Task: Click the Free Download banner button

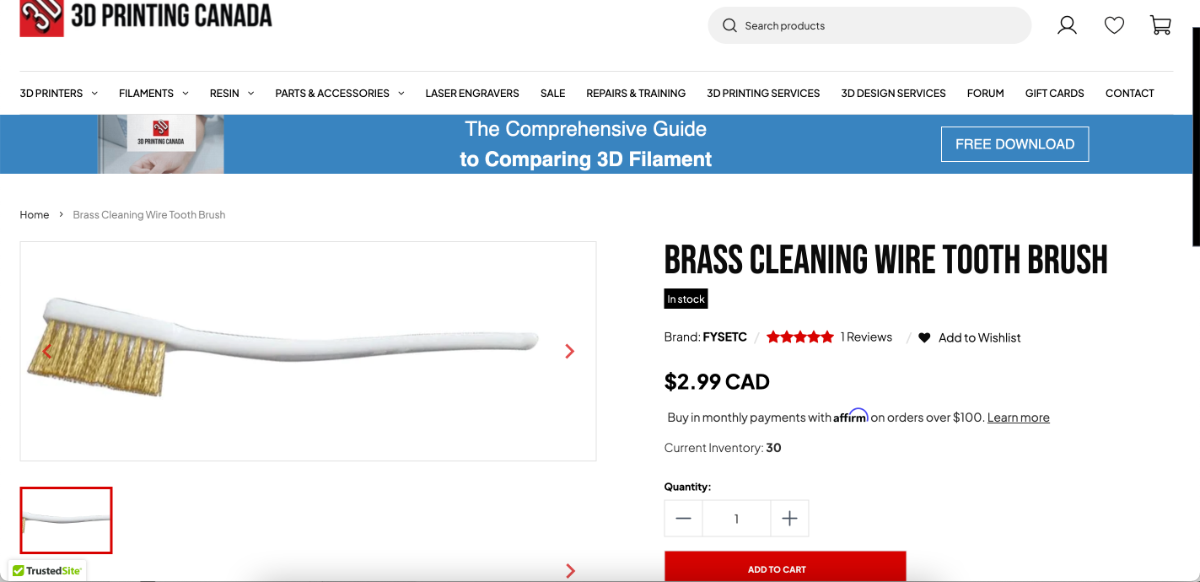Action: (1015, 144)
